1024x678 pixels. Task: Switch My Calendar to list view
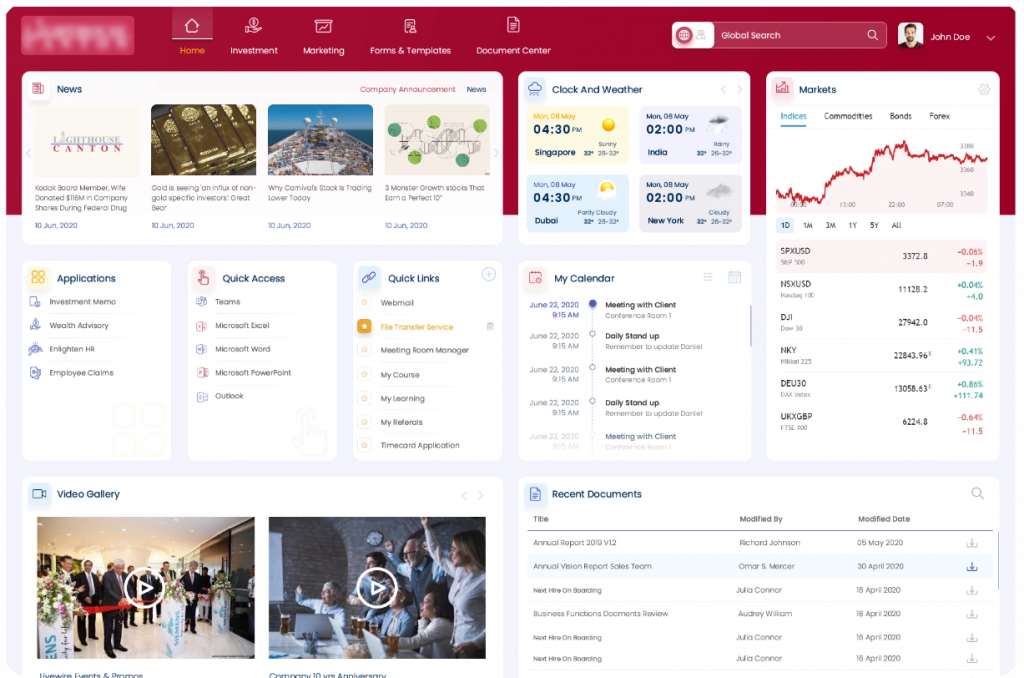tap(708, 277)
